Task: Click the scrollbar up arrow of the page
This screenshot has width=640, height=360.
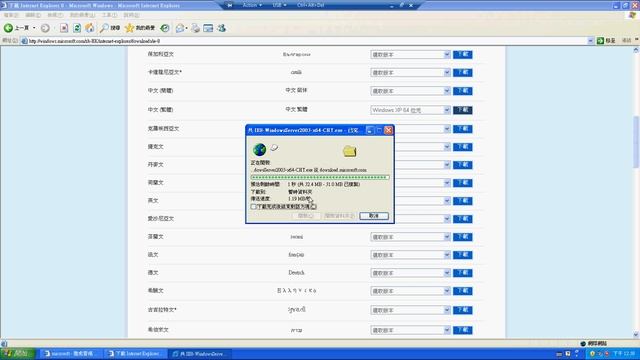Action: click(x=636, y=50)
